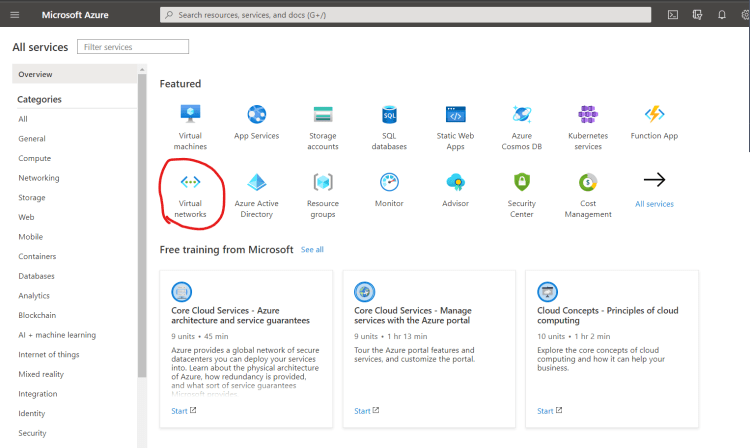Open Azure architecture and service guarantees title

[x=241, y=316]
